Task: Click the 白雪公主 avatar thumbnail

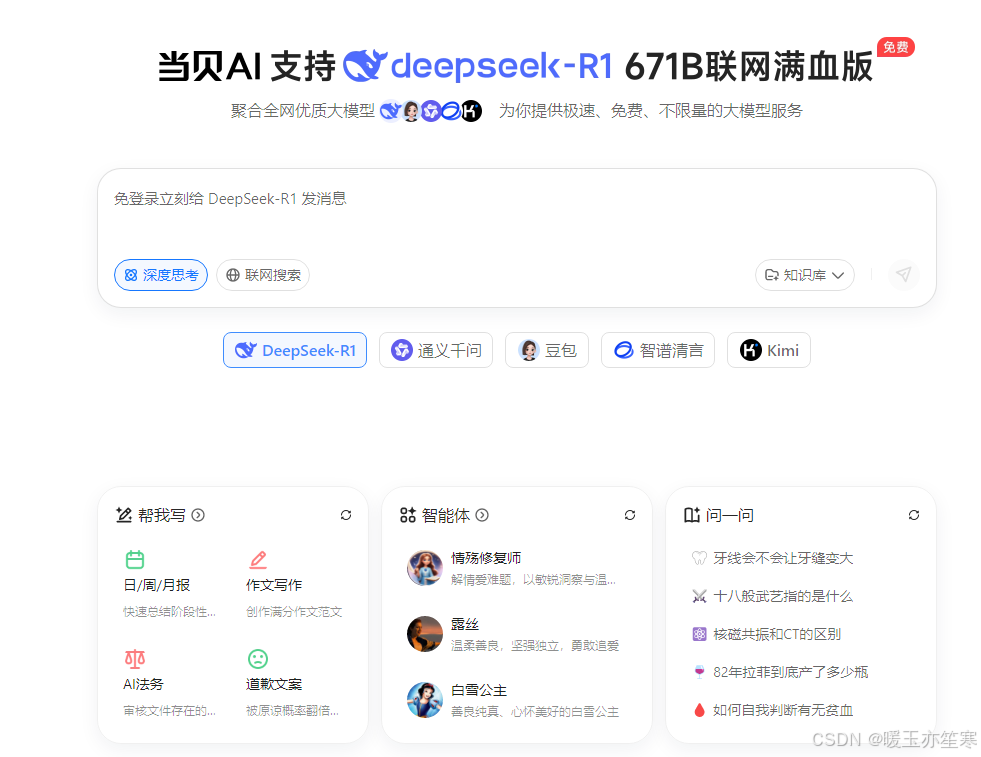Action: (425, 700)
